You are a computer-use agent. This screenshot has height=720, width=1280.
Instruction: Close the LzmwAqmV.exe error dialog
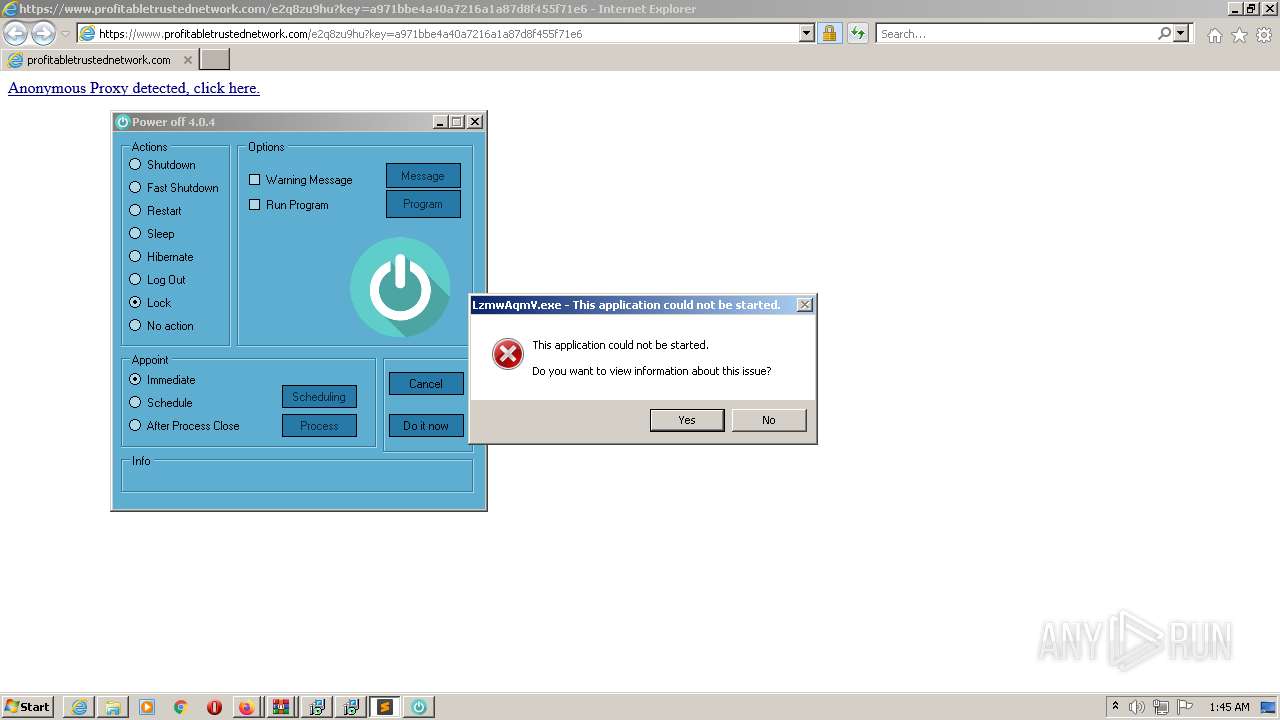click(805, 305)
